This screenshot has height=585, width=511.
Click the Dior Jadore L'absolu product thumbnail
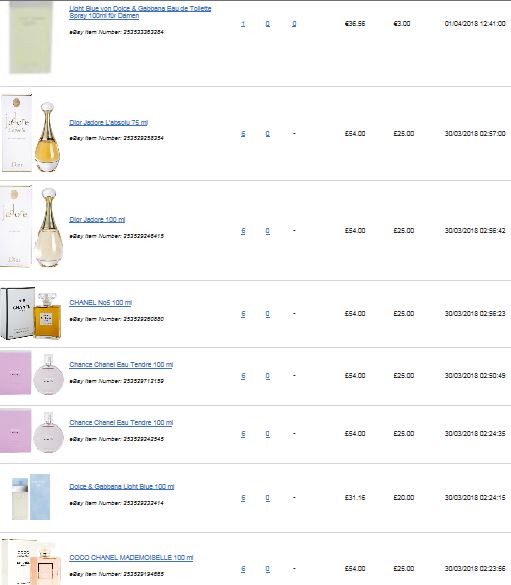coord(31,134)
